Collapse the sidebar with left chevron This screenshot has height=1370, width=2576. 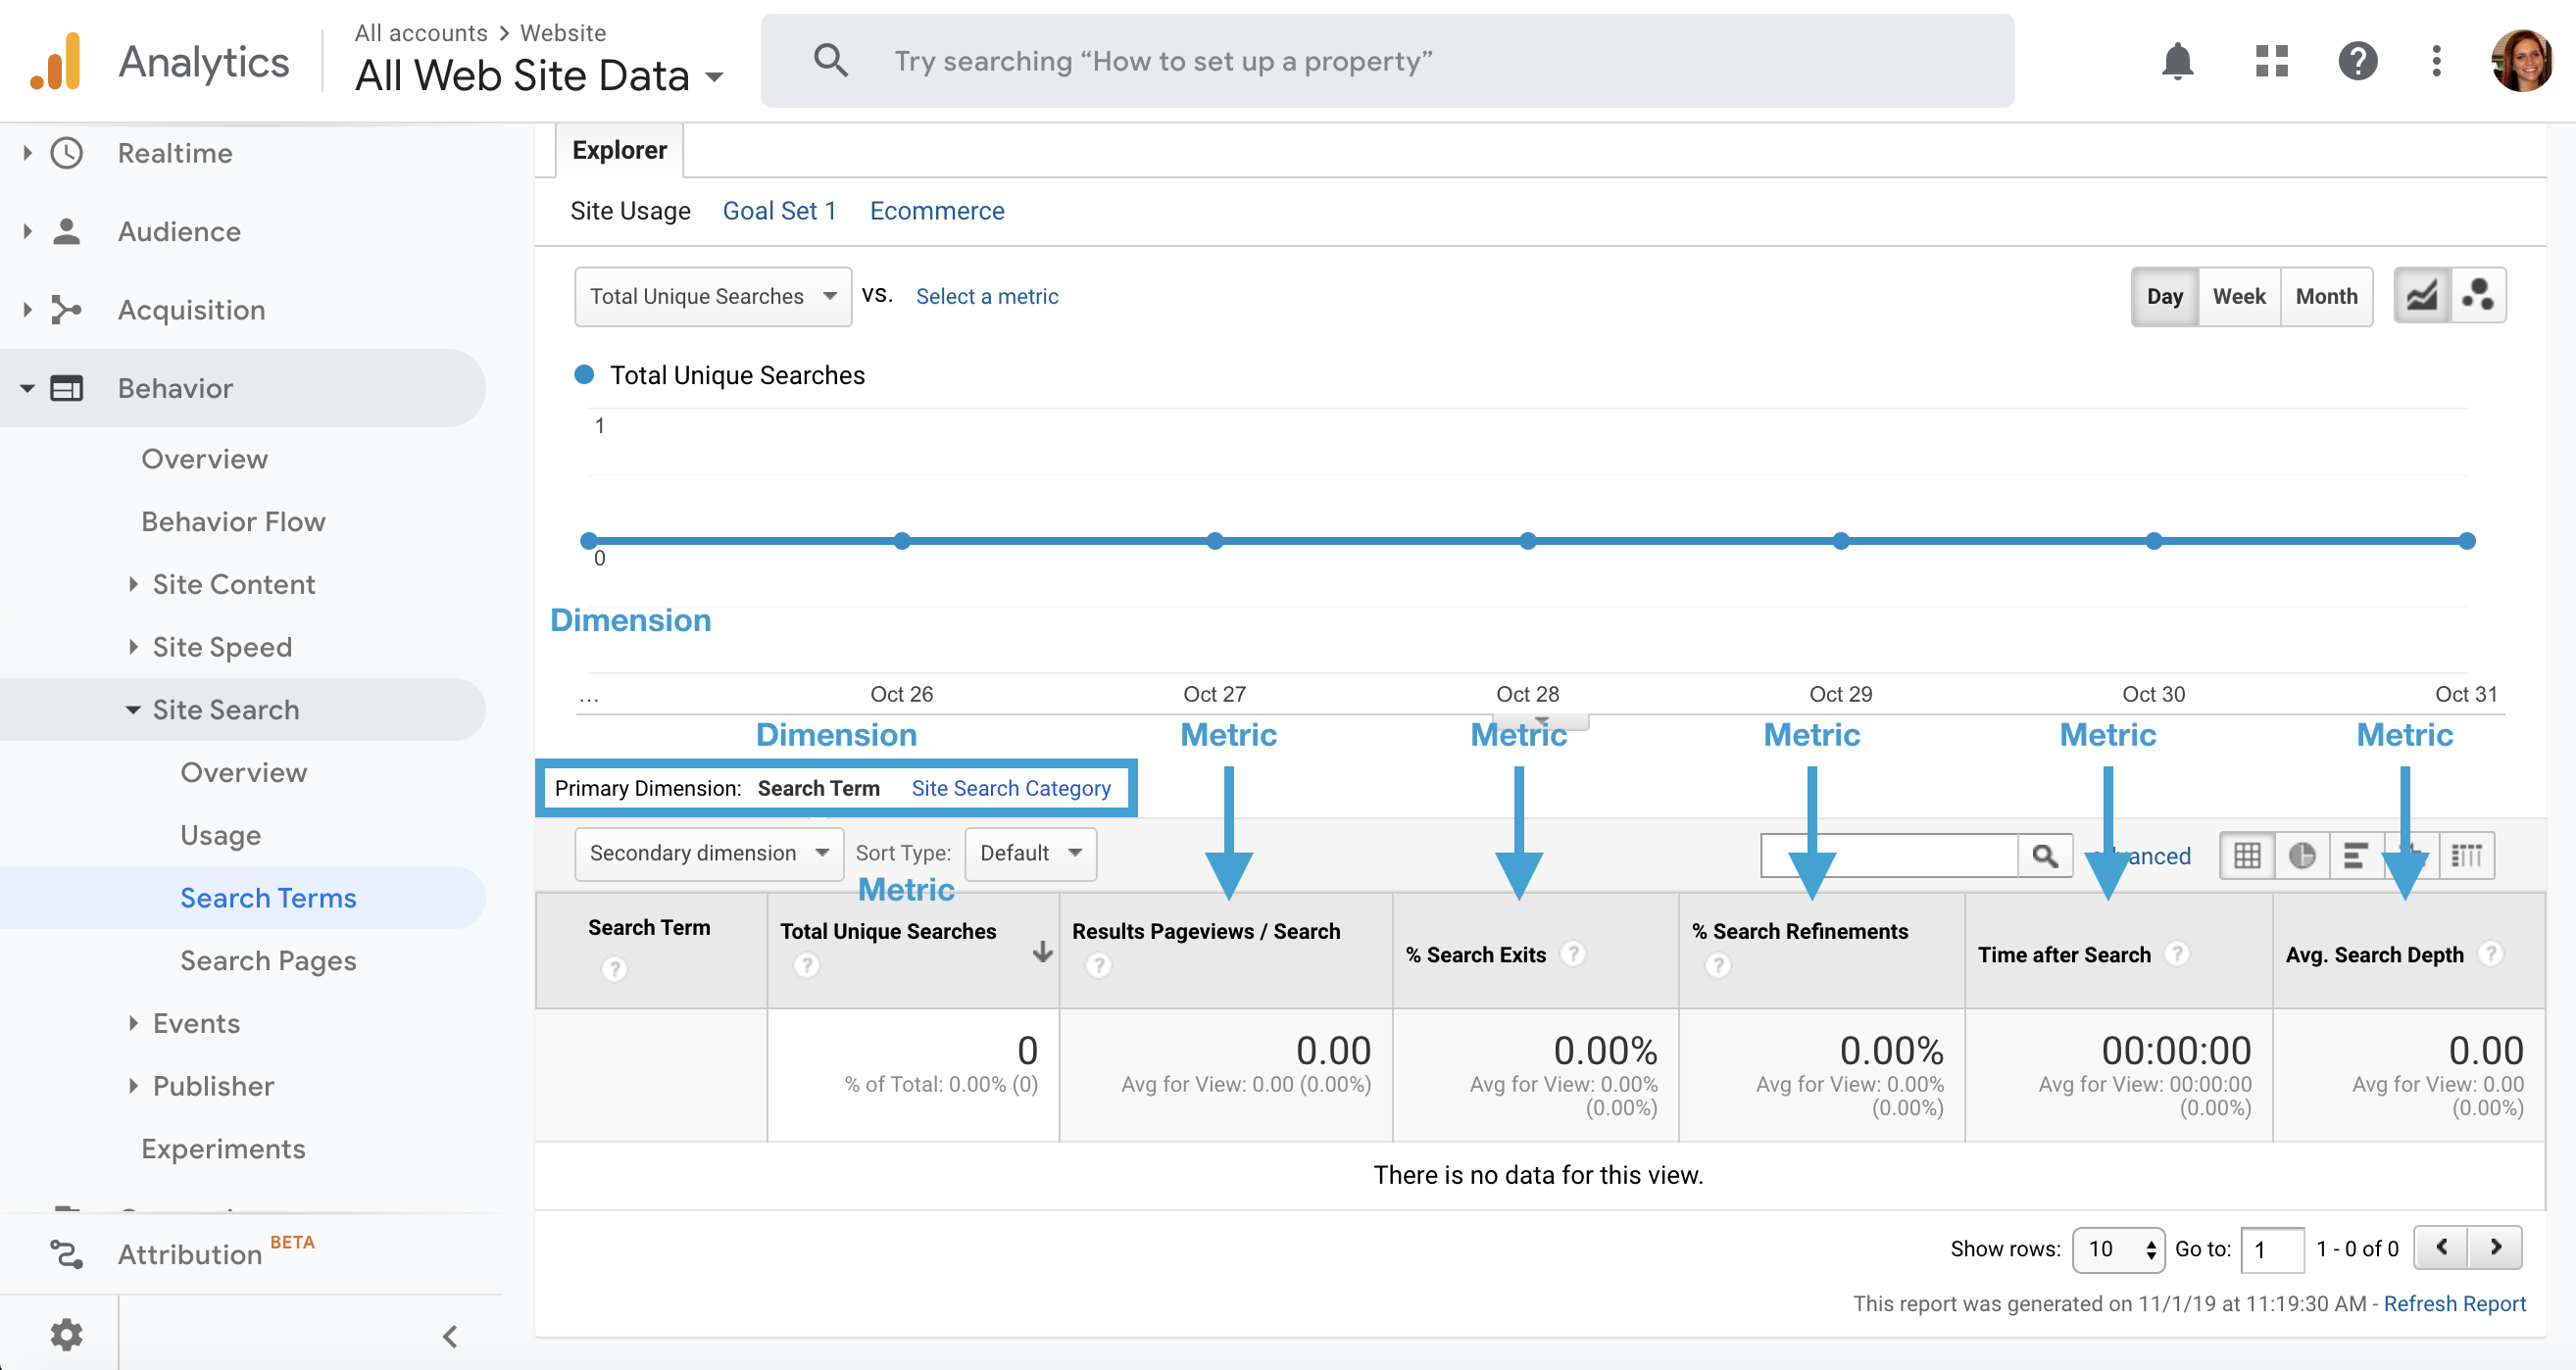[450, 1336]
